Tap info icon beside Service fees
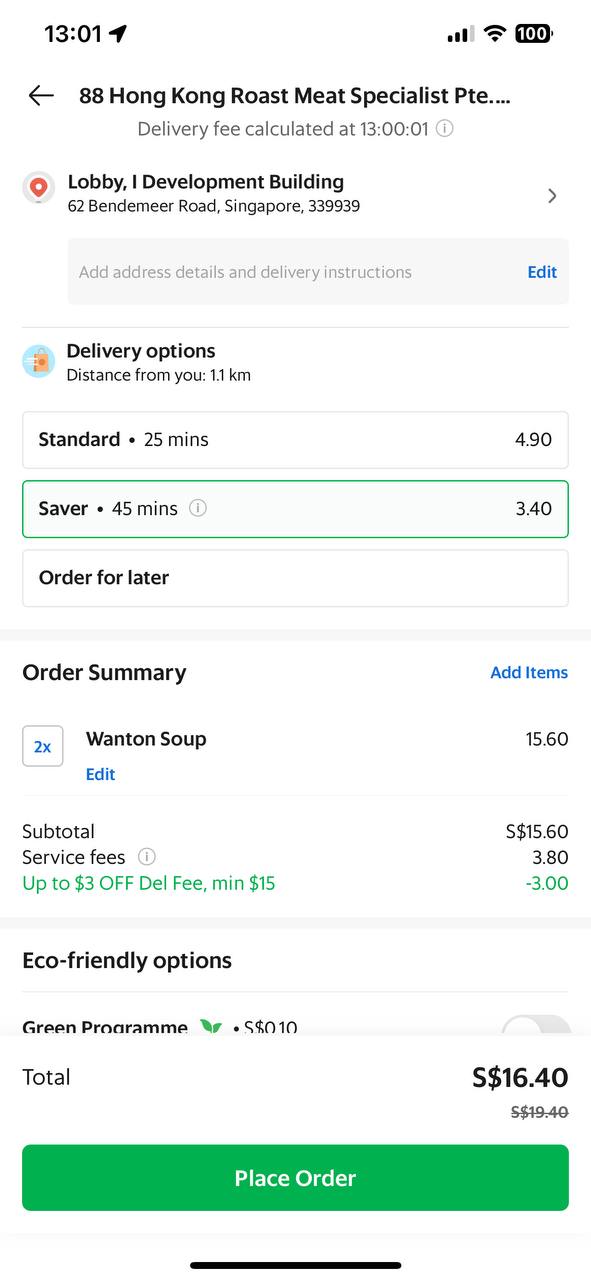This screenshot has width=591, height=1280. [x=146, y=857]
